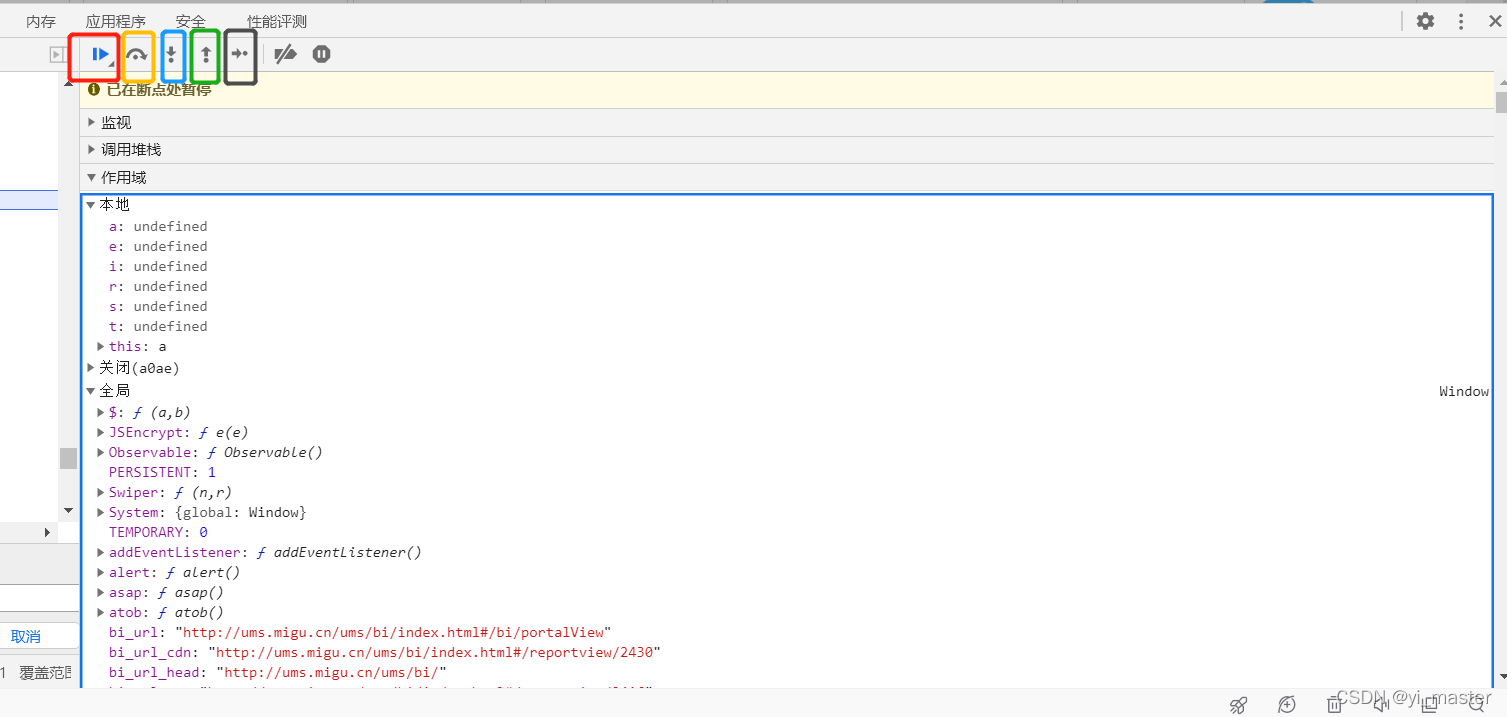
Task: Click the magnifier icon in the bottom bar
Action: tap(1476, 705)
